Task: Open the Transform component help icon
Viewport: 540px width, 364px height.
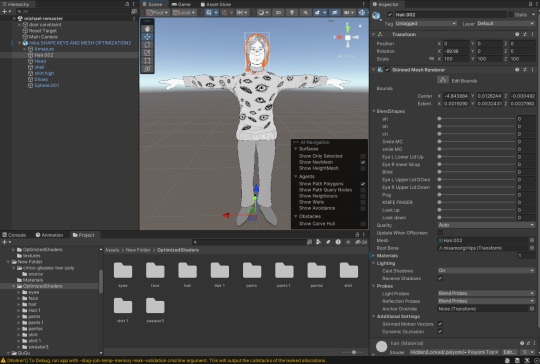Action: point(517,34)
